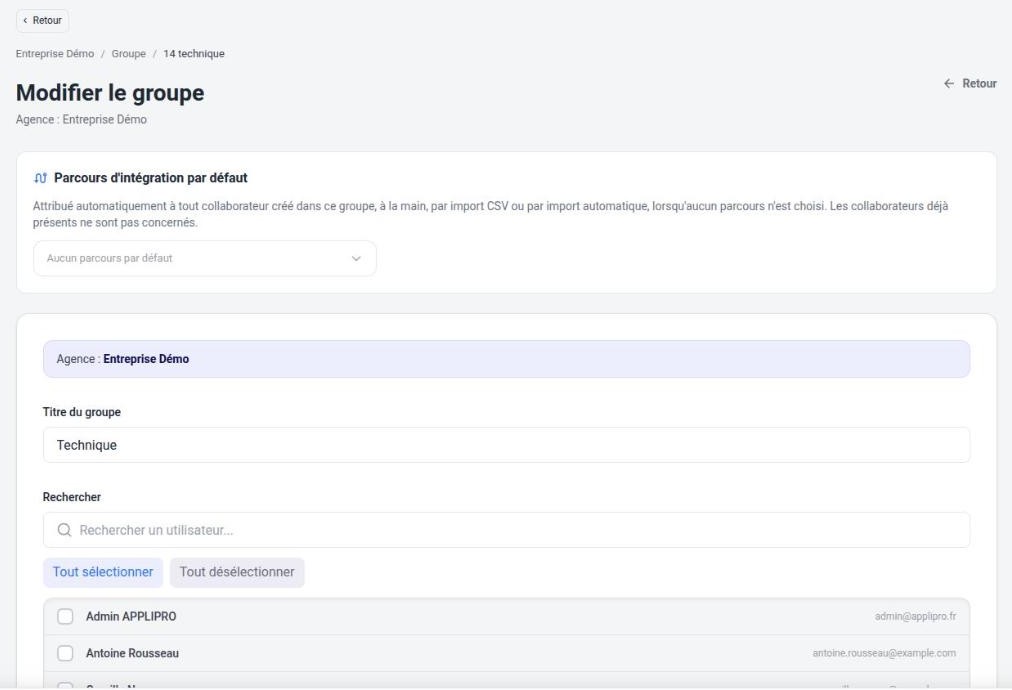Click the antoine.rousseau@example.com email

coord(884,653)
